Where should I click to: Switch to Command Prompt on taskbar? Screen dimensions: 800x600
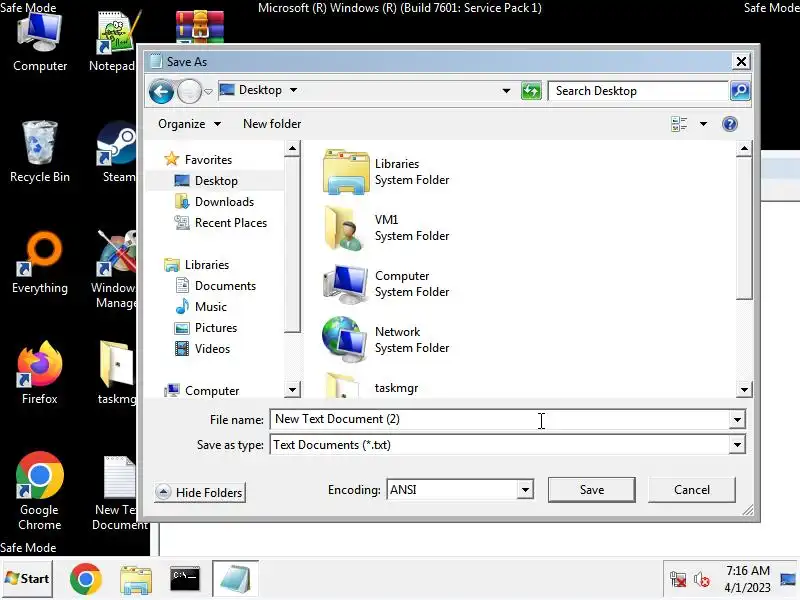[x=185, y=579]
